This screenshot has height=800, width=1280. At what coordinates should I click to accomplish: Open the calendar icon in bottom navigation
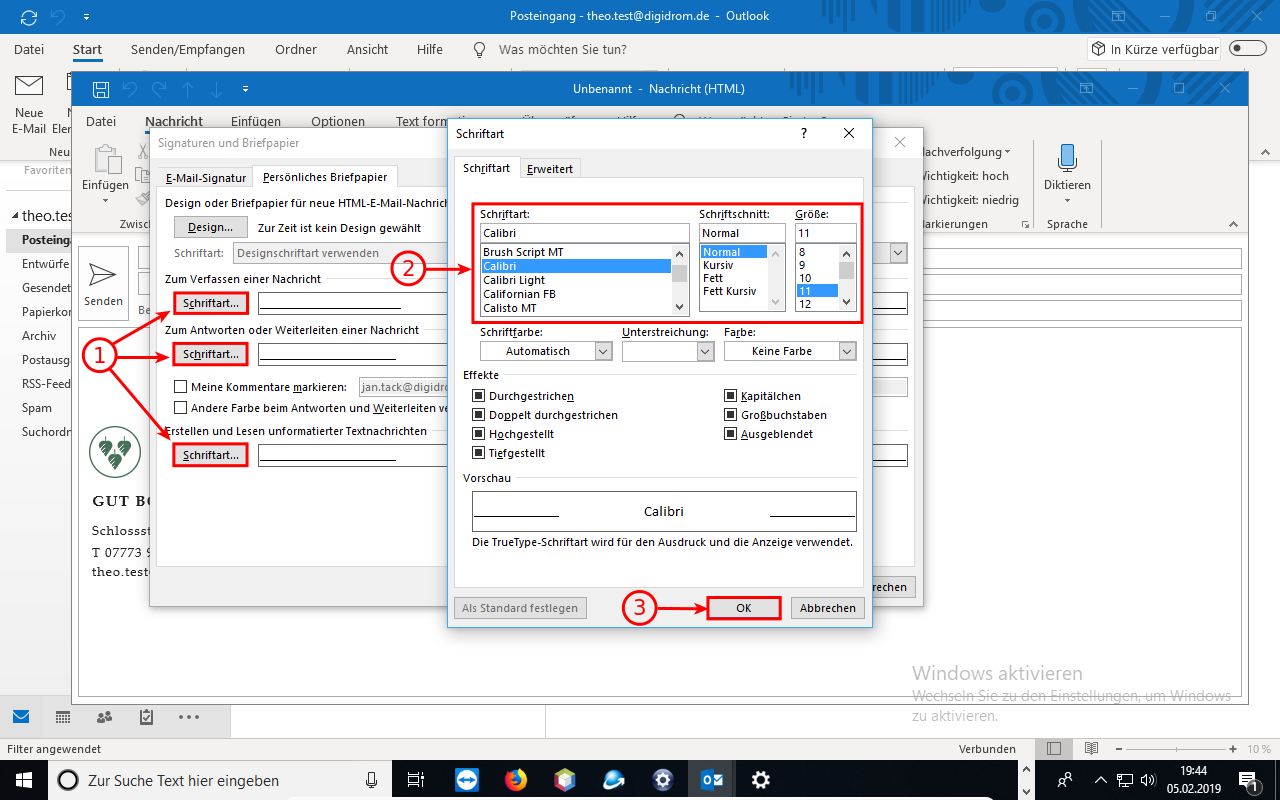62,717
